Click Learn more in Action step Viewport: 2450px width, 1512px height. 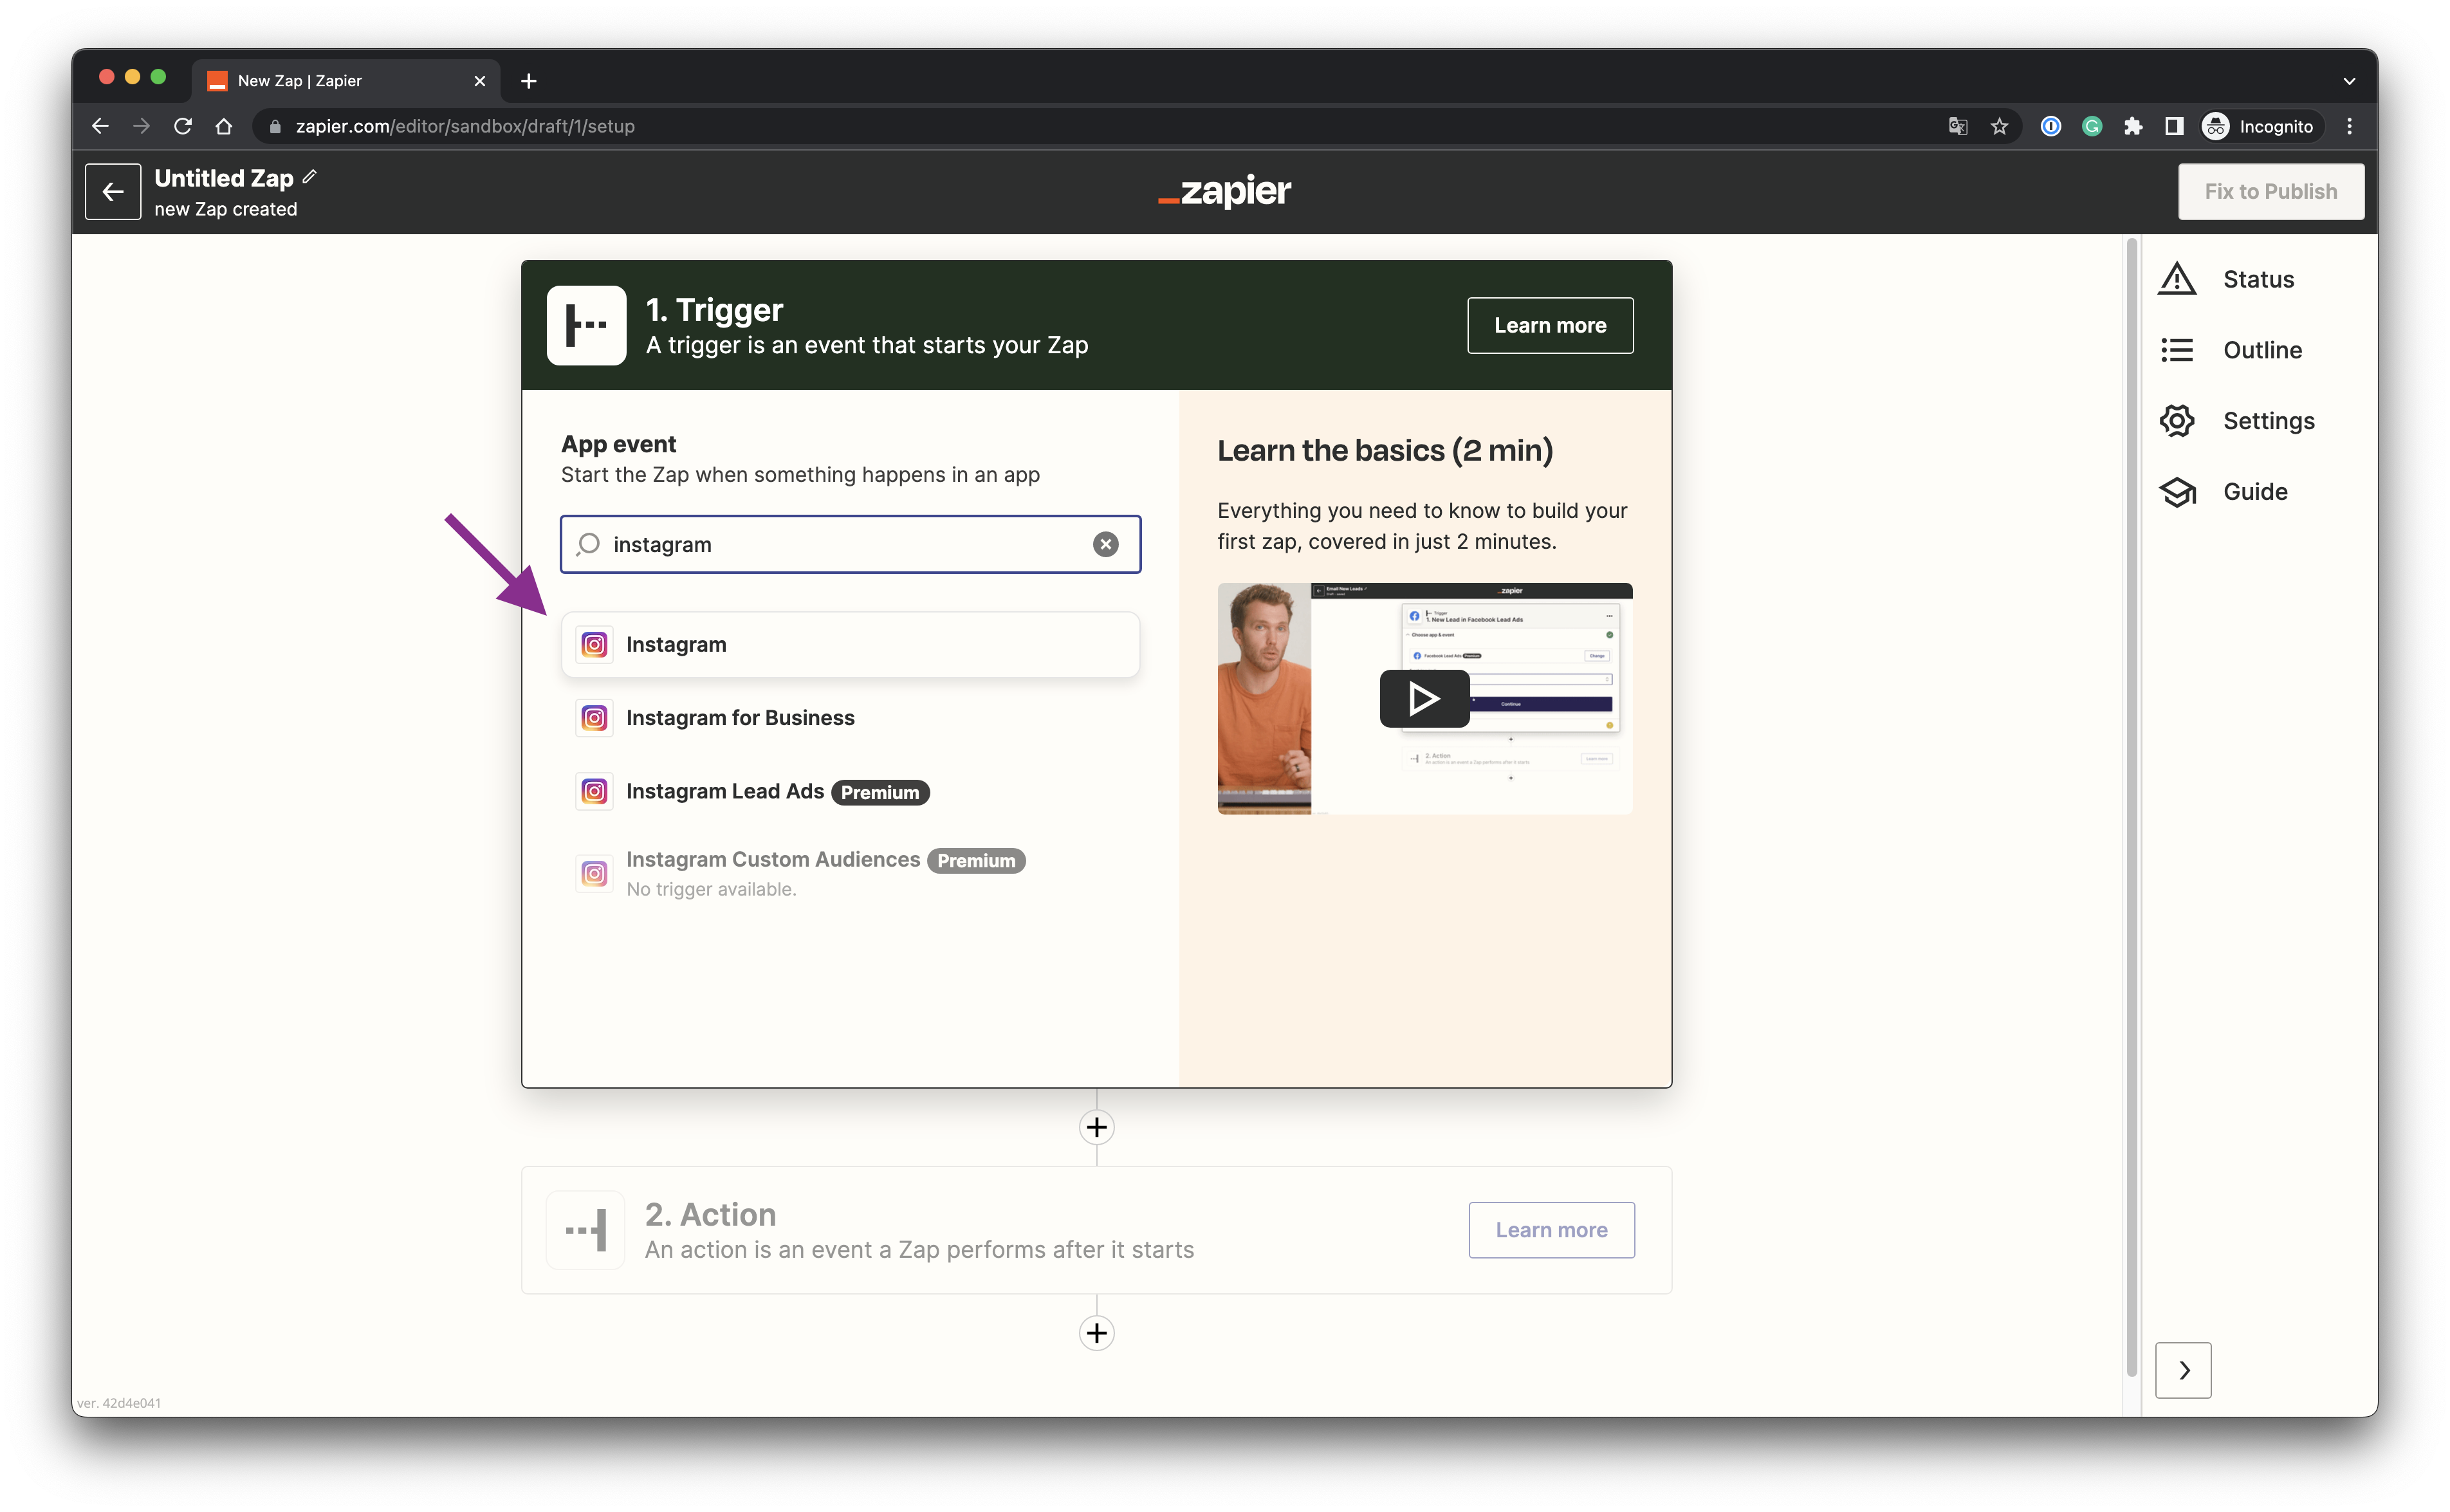[x=1551, y=1230]
